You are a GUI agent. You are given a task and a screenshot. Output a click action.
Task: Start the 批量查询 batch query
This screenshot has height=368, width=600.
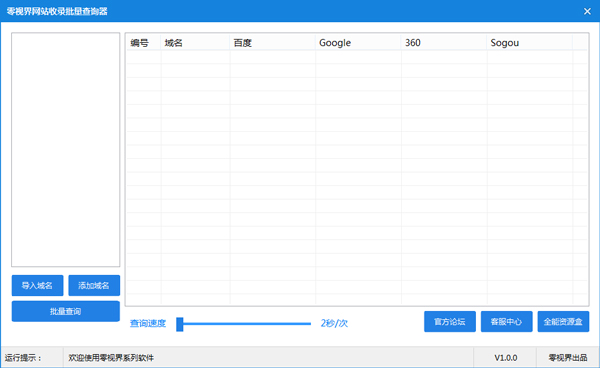(66, 311)
